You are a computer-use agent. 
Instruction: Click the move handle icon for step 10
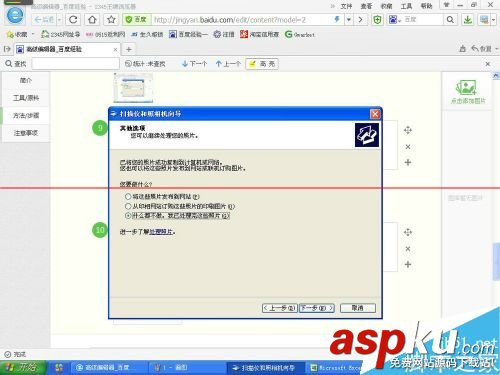(408, 232)
